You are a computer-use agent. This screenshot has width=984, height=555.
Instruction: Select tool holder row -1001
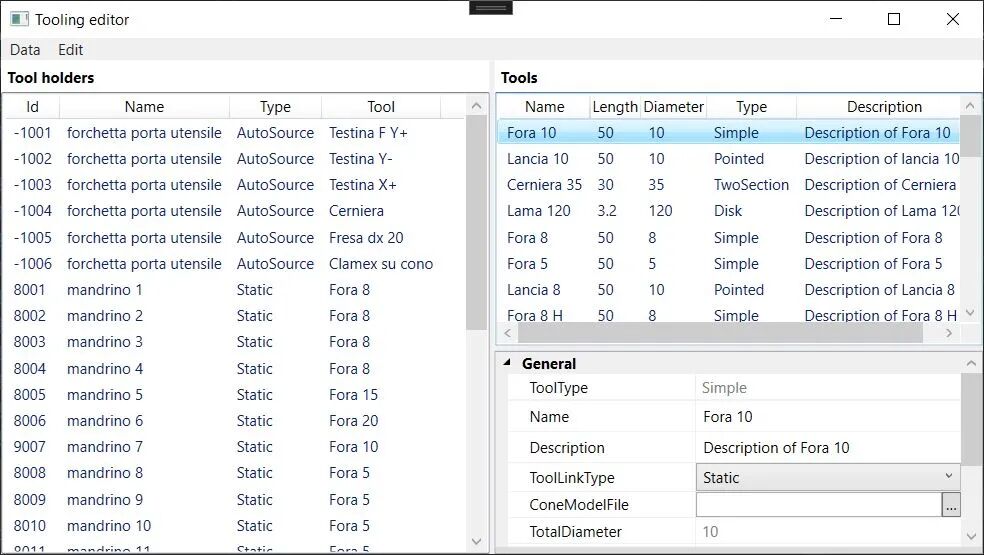tap(235, 133)
